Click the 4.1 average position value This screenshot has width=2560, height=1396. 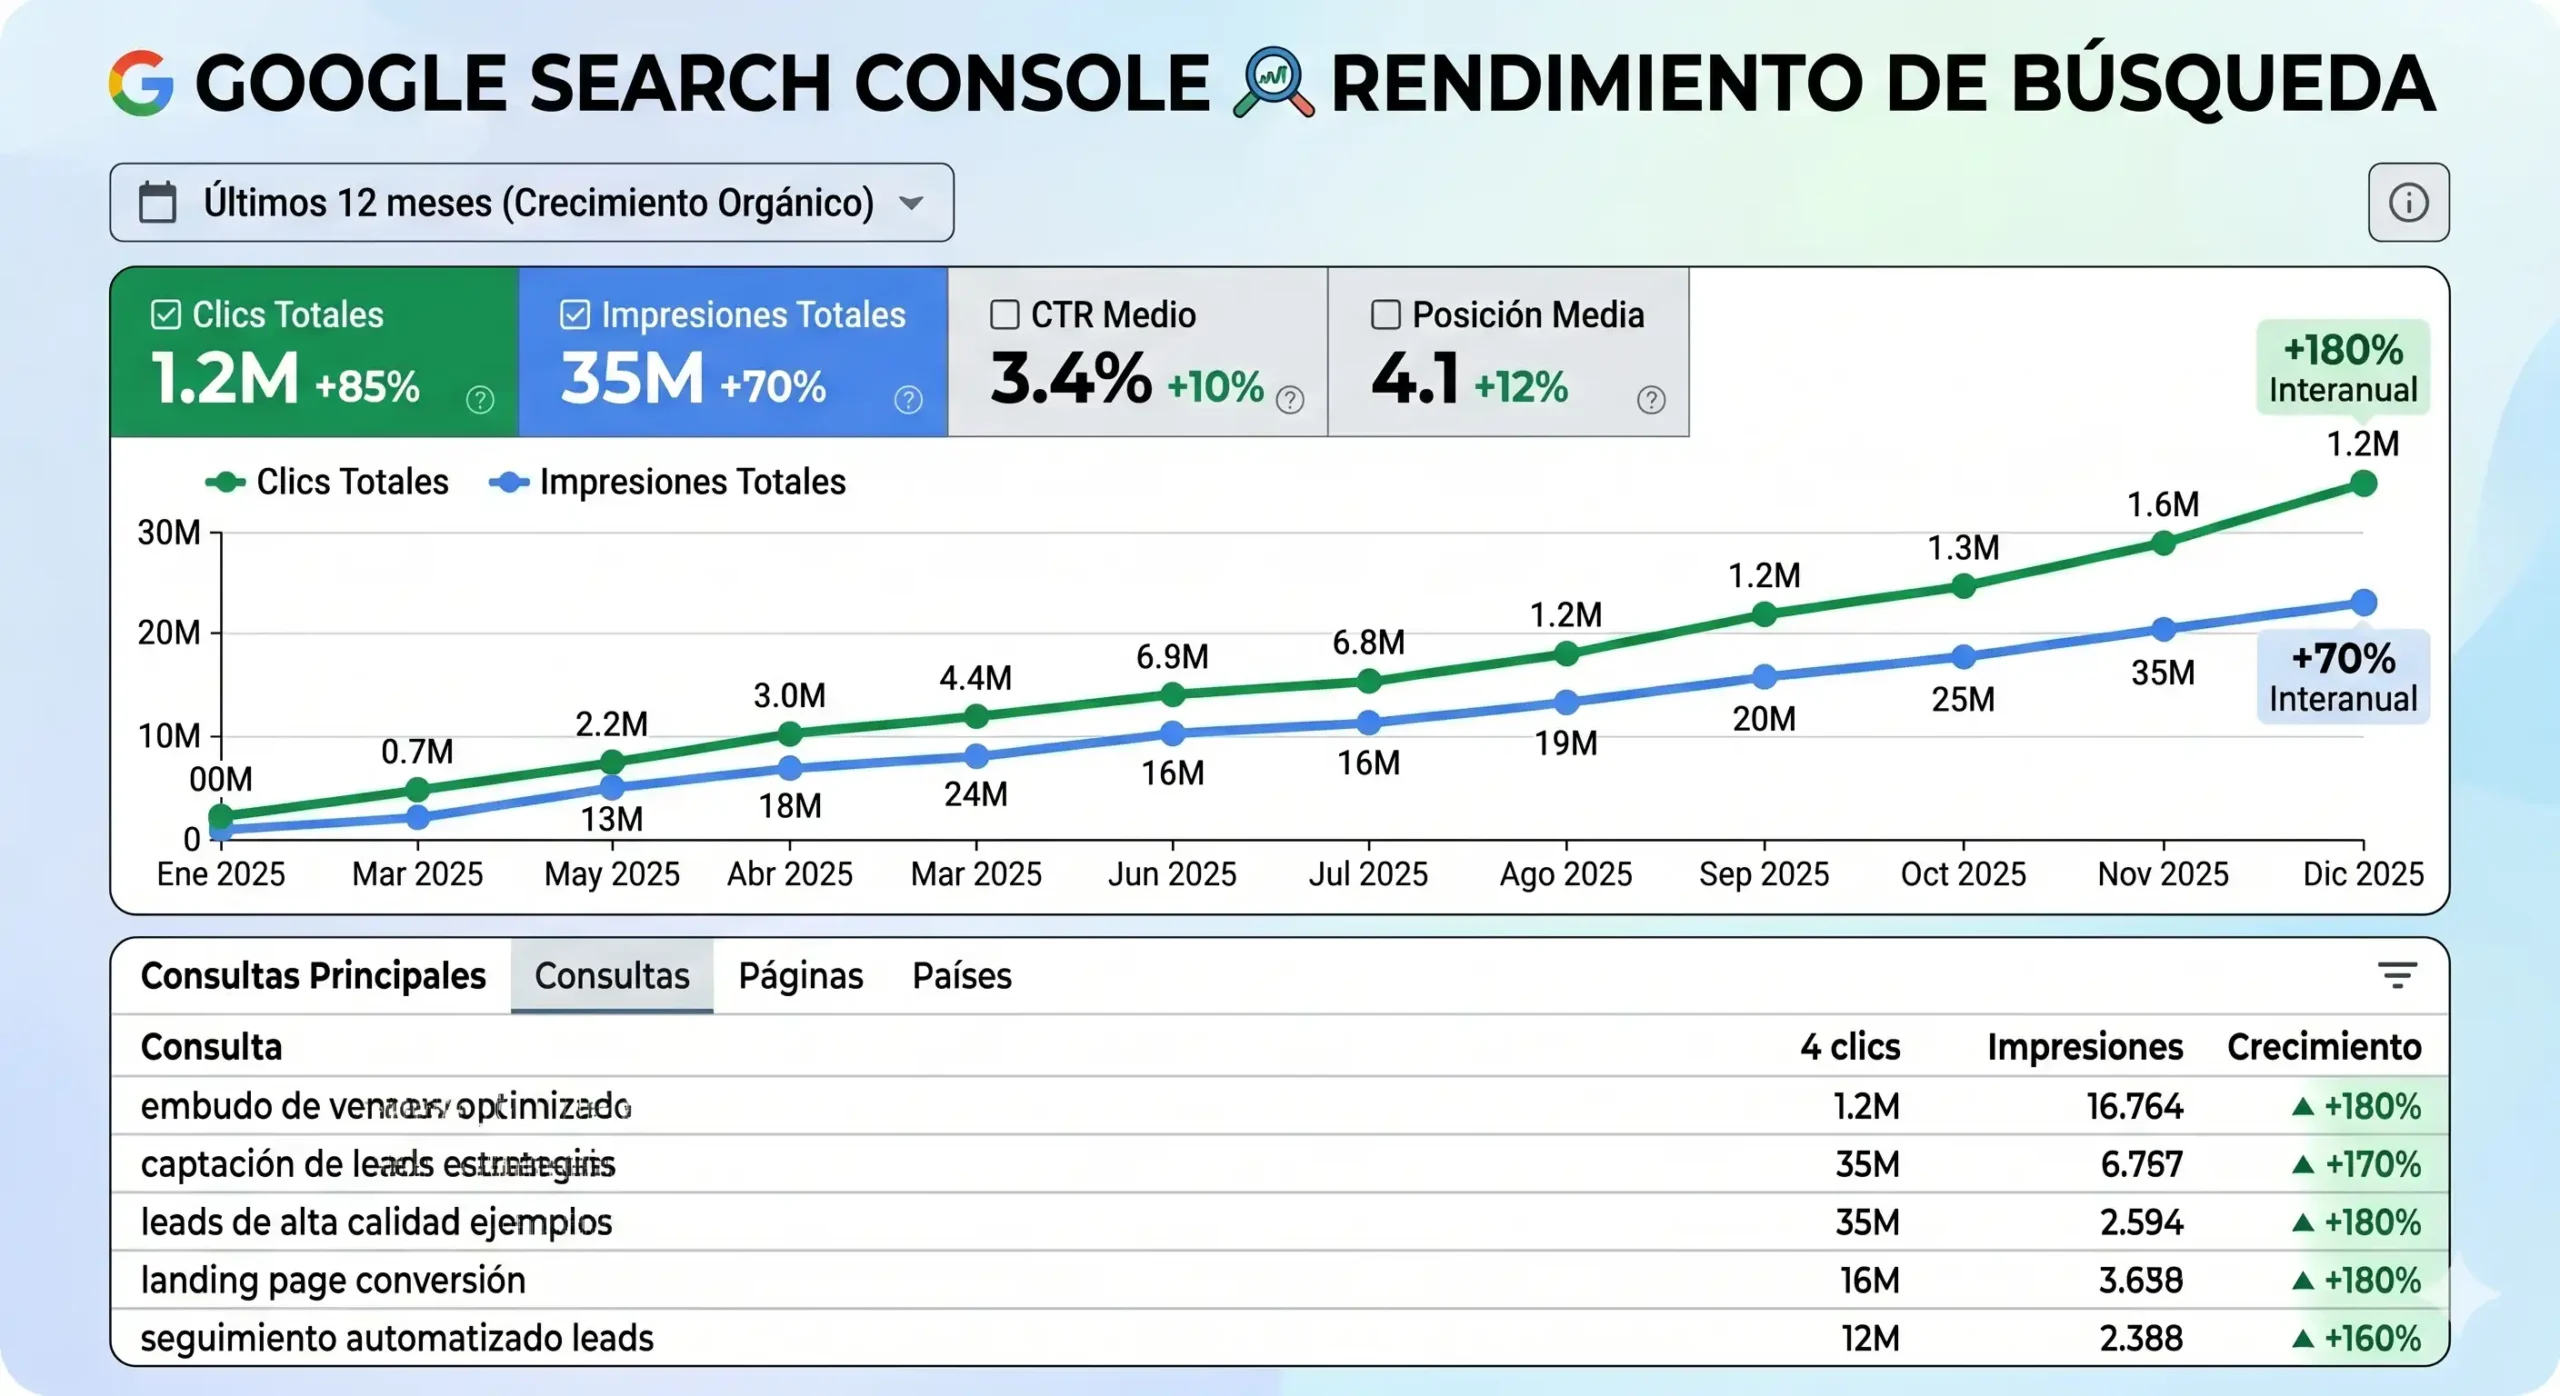coord(1414,379)
